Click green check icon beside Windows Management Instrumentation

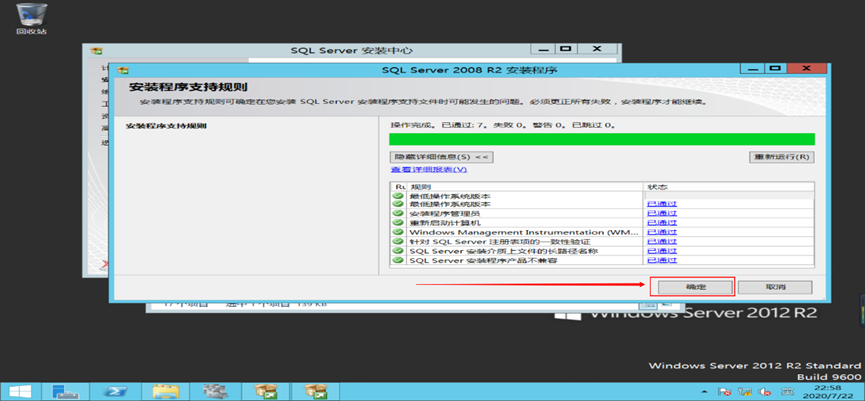click(398, 232)
